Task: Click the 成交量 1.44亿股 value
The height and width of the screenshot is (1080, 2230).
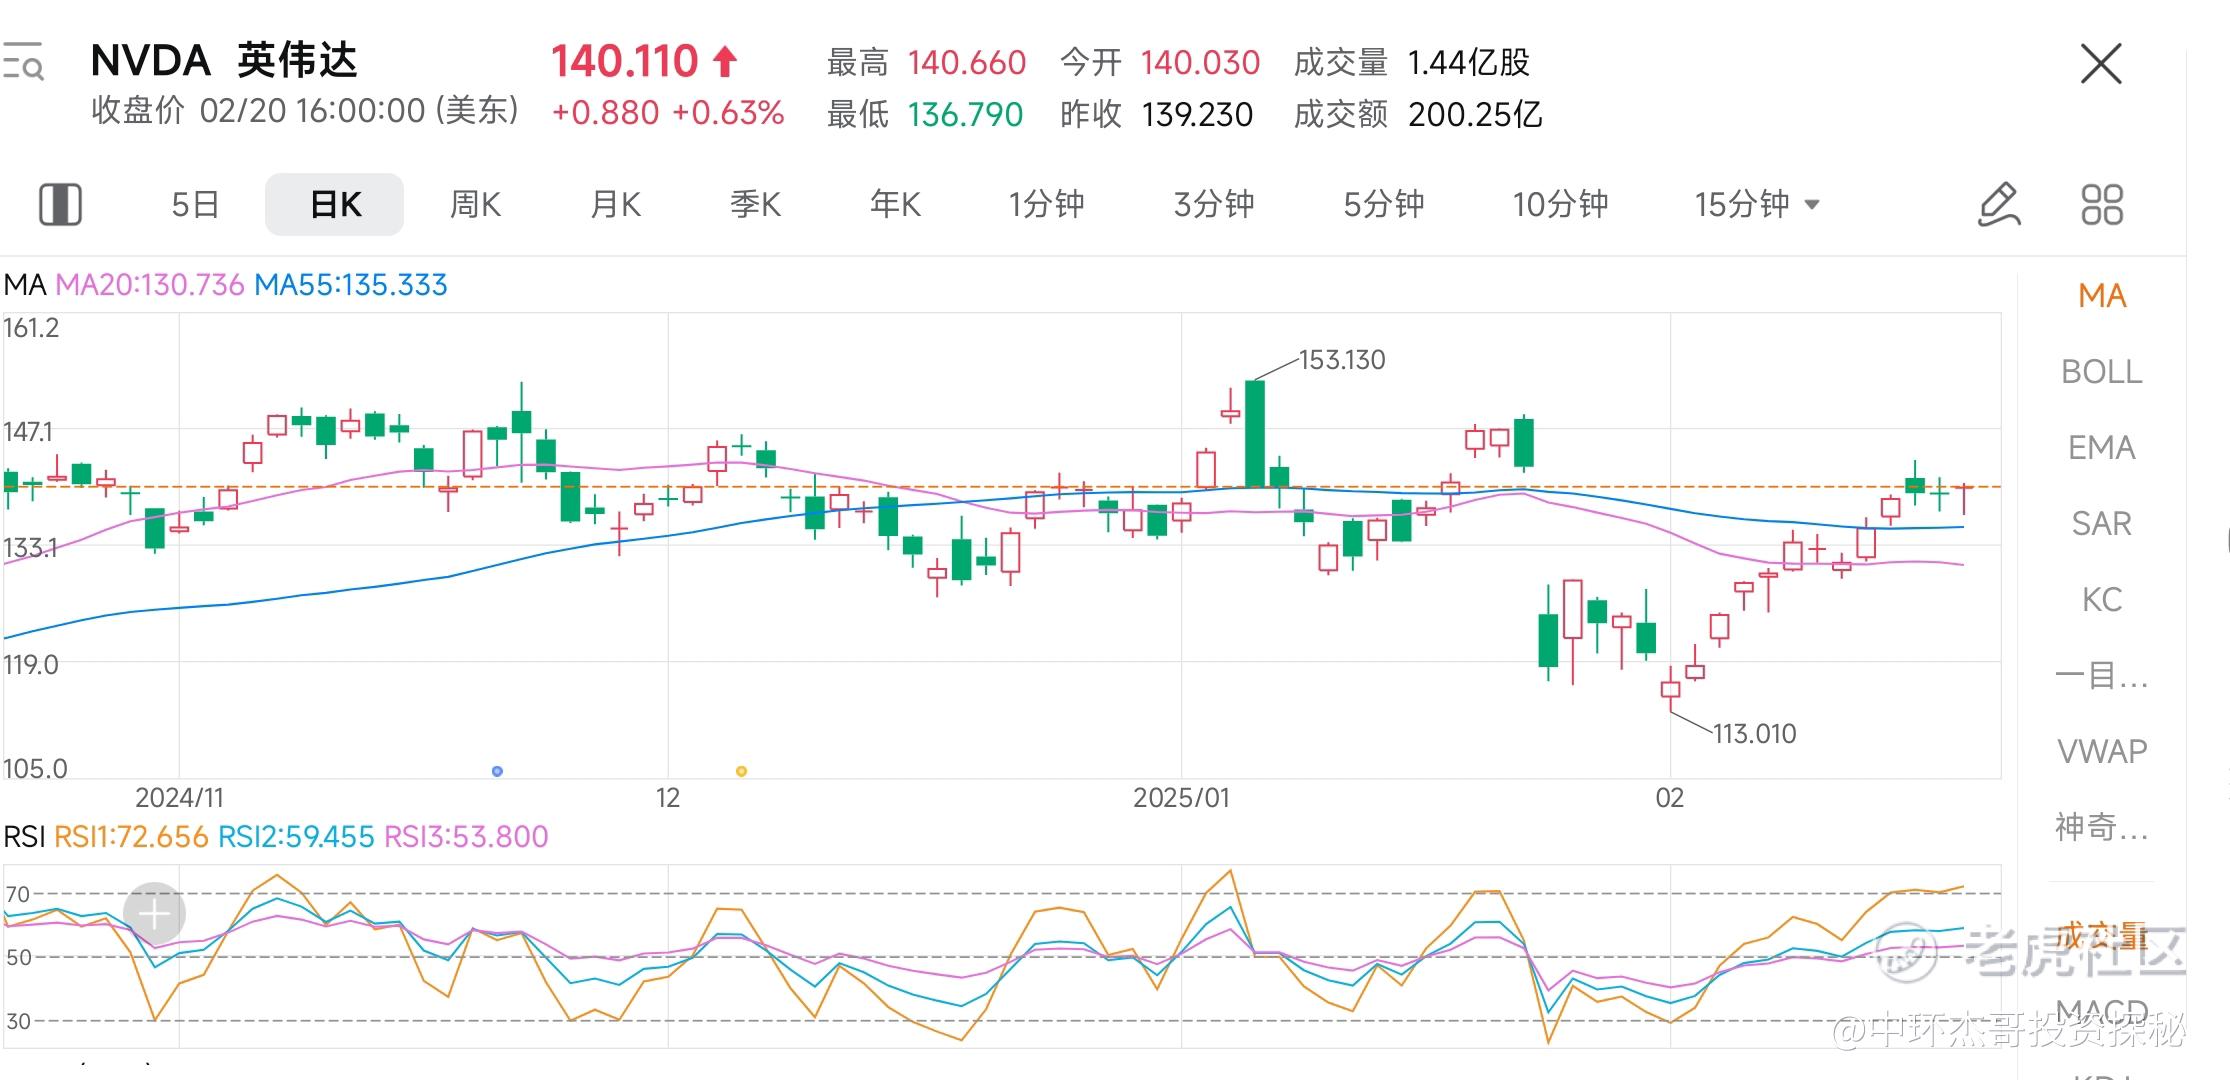Action: (x=1469, y=63)
